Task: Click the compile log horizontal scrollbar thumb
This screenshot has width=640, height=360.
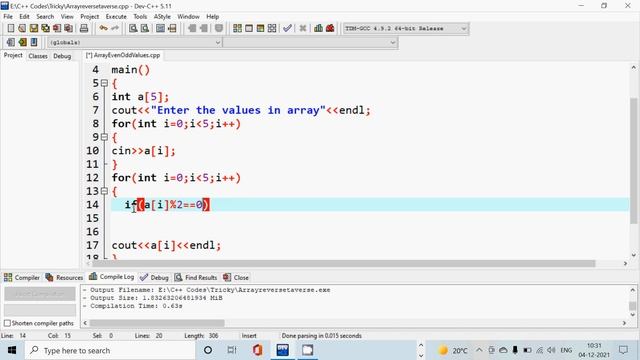Action: 157,323
